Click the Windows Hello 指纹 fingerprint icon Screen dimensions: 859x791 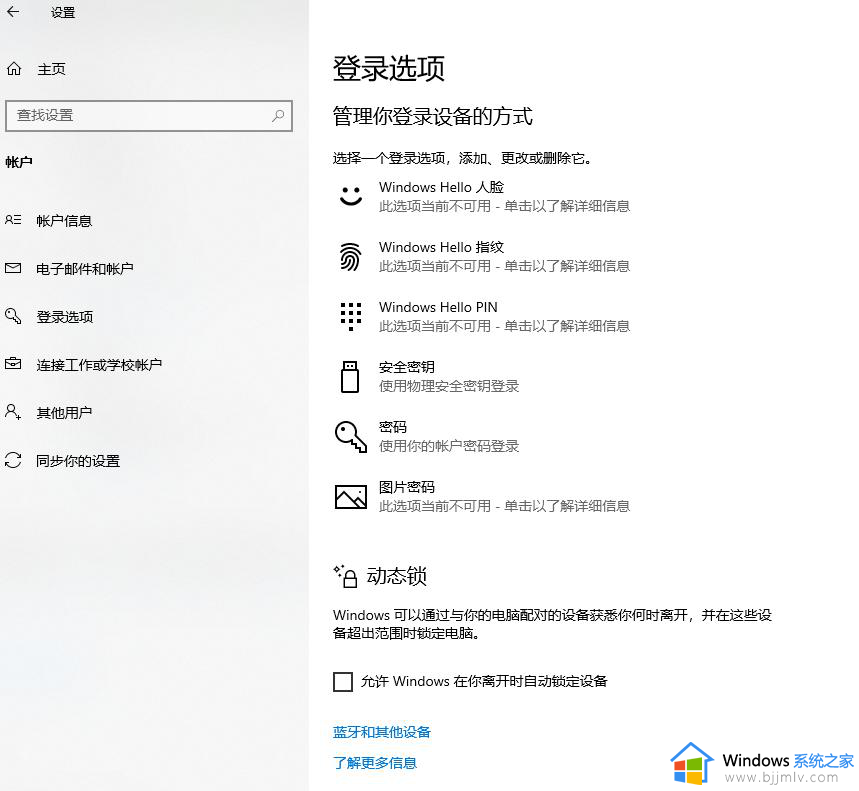(351, 256)
